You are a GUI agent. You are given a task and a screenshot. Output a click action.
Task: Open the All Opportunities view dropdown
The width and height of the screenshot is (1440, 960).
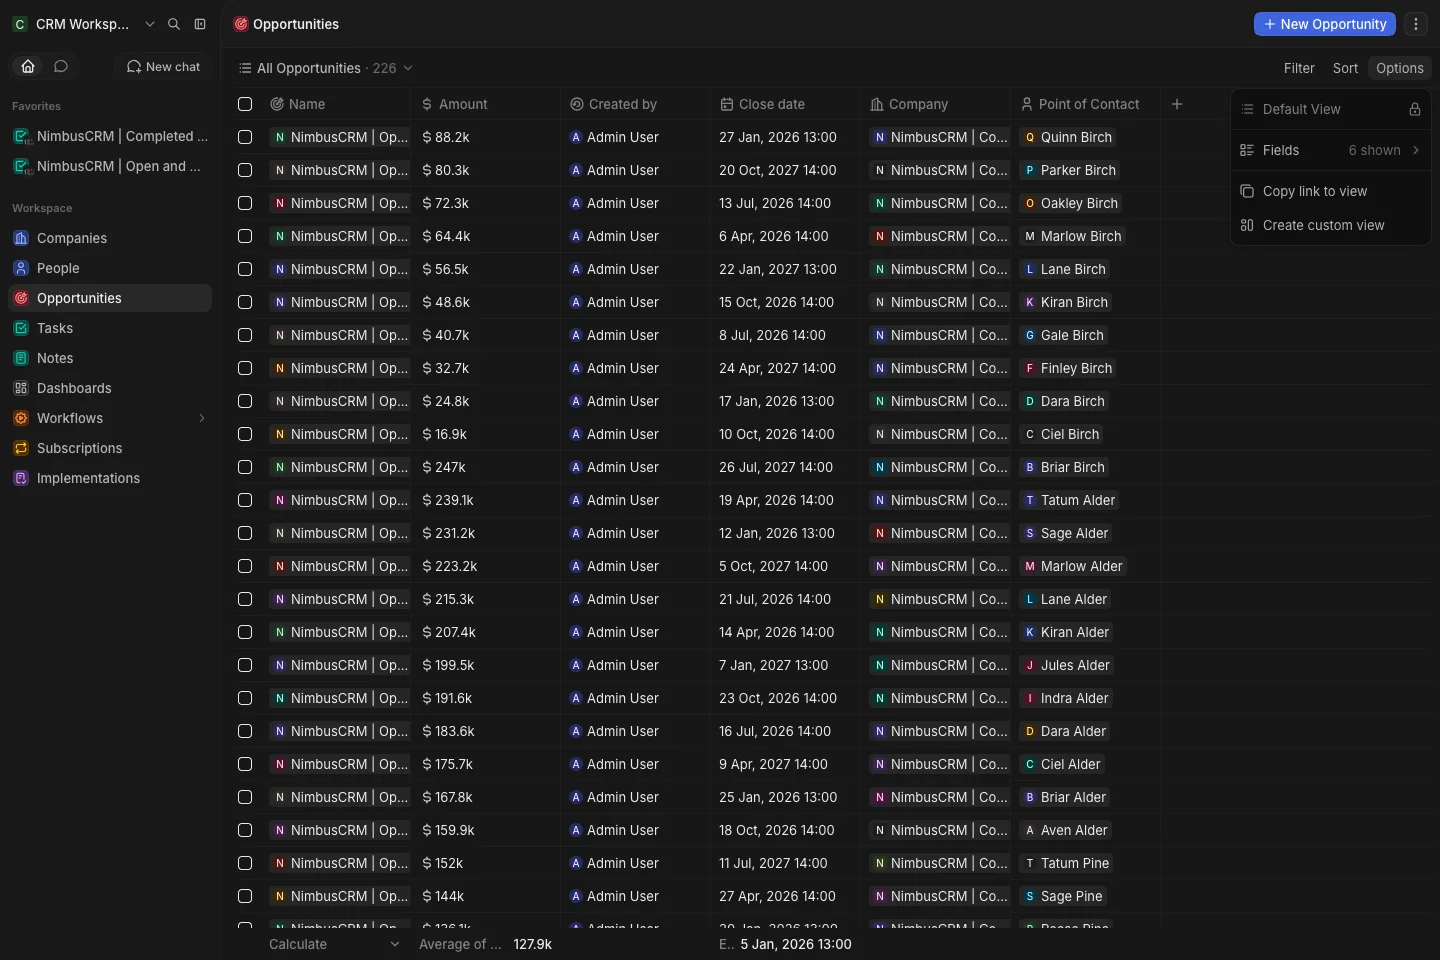[326, 68]
